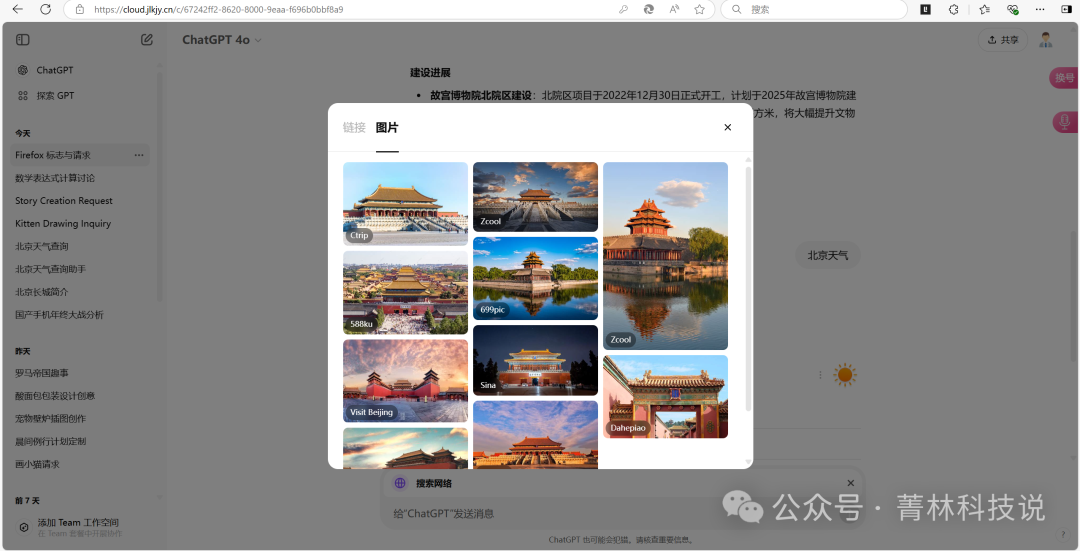Select the 图片 tab
Screen dimensions: 1080x551
tap(387, 127)
